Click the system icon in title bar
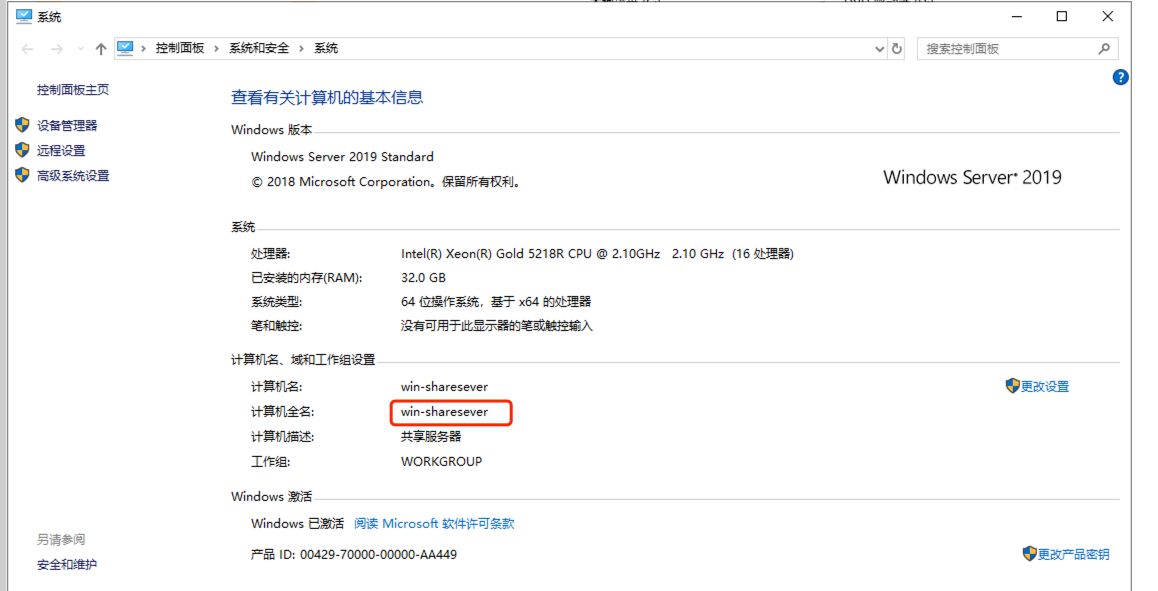 (x=24, y=16)
